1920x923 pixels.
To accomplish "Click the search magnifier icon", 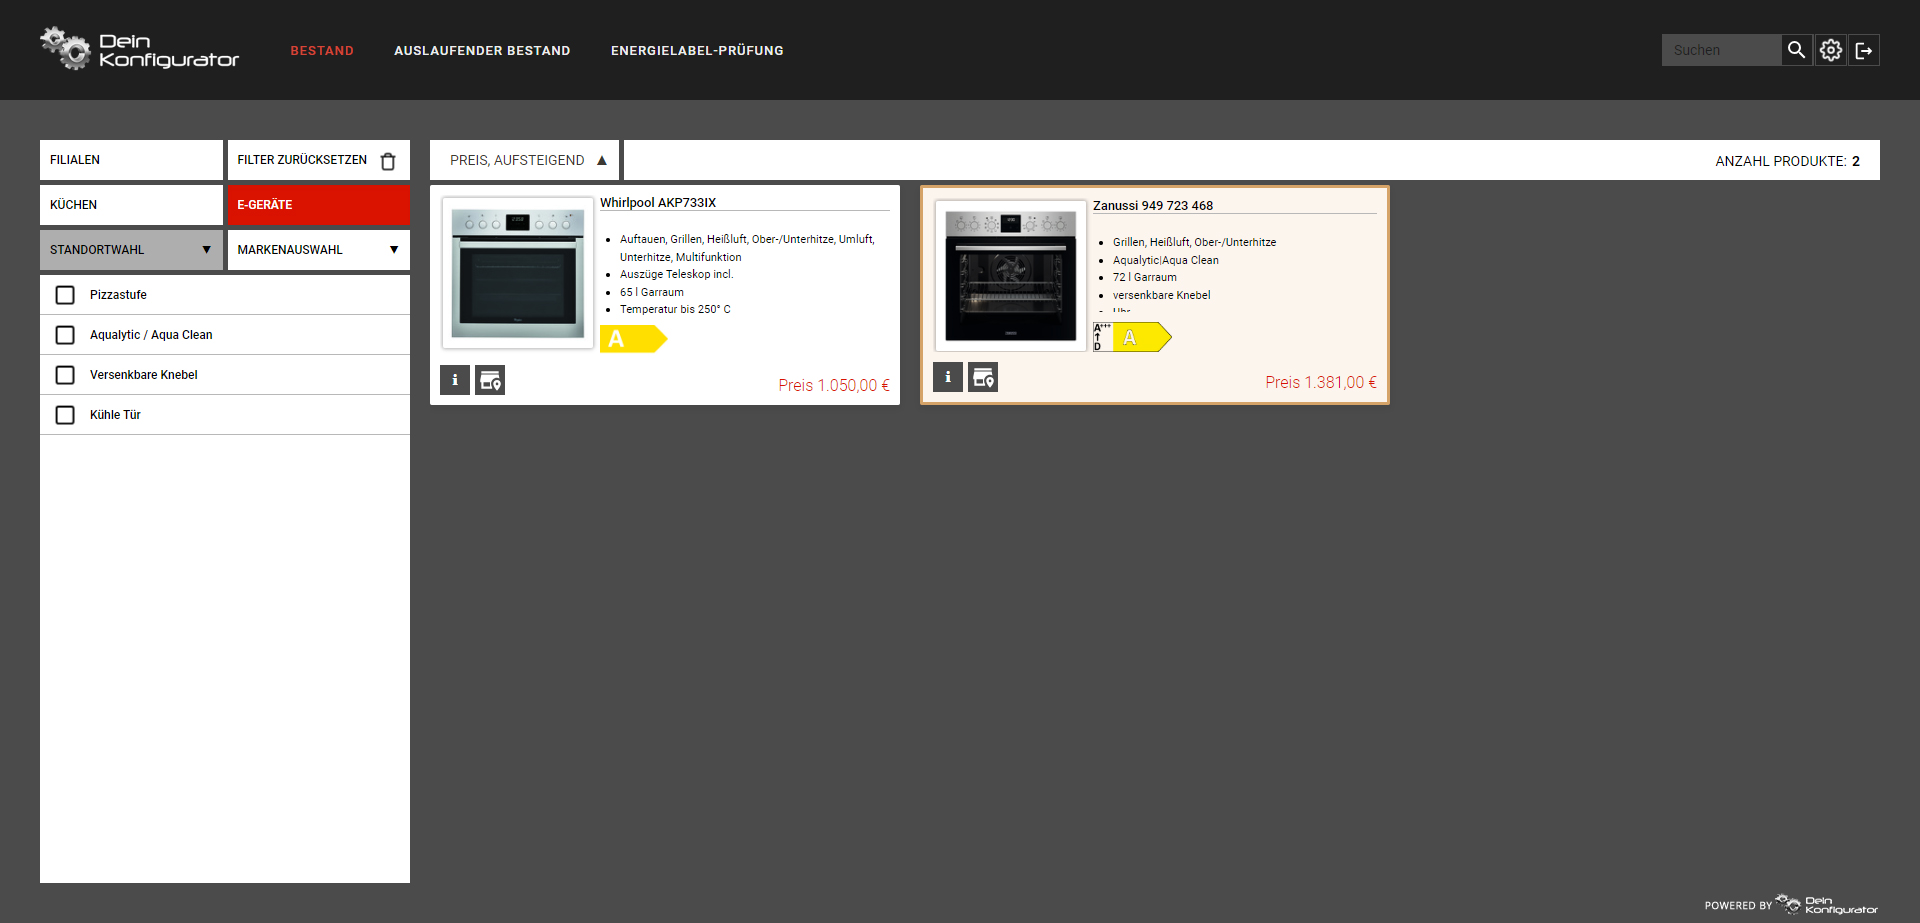I will pos(1796,50).
